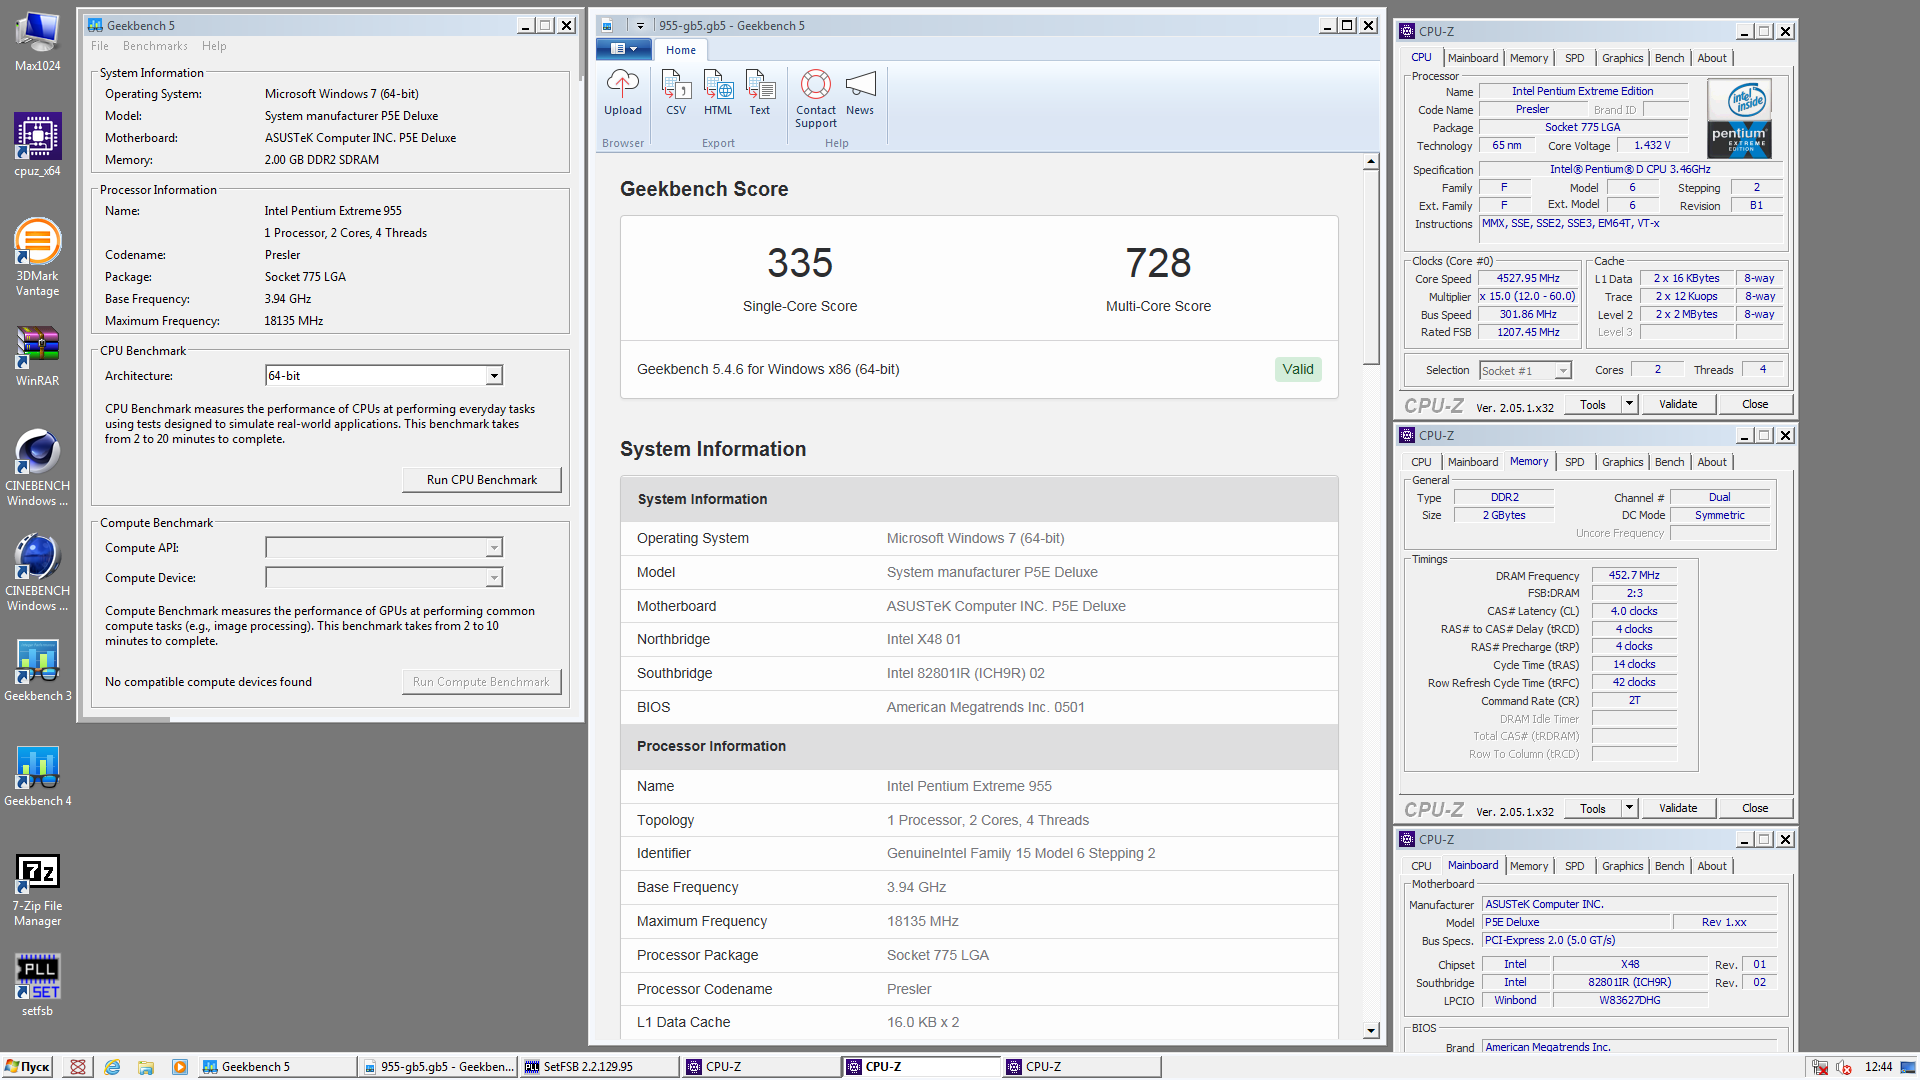Viewport: 1920px width, 1080px height.
Task: Click Validate in top CPU-Z window
Action: pyautogui.click(x=1678, y=404)
